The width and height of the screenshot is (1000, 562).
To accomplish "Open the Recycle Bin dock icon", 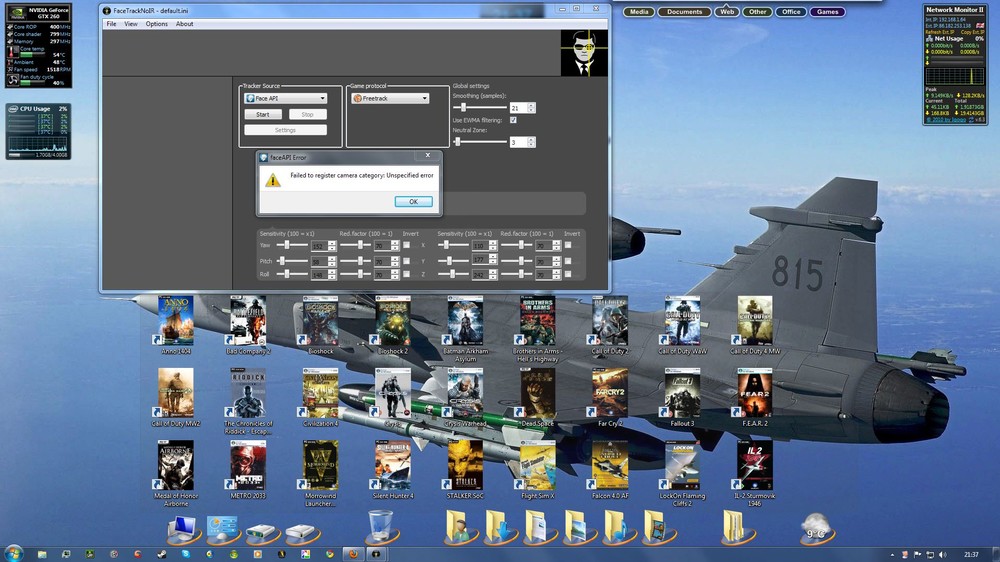I will 380,528.
